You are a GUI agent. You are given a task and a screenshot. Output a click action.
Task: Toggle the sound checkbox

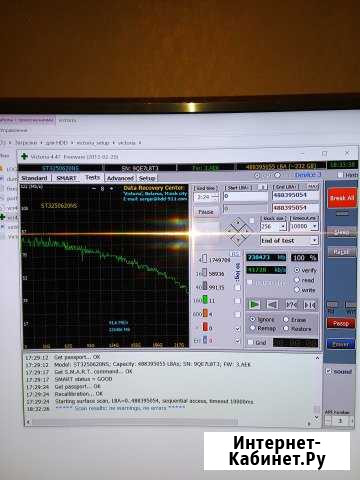(x=328, y=371)
